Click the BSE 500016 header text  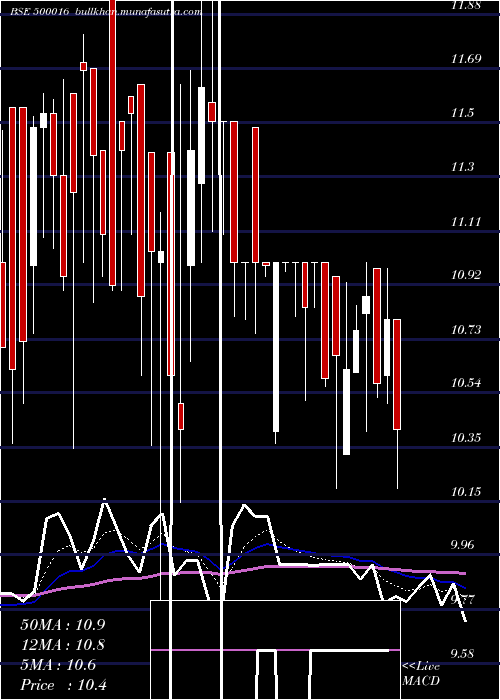[39, 12]
